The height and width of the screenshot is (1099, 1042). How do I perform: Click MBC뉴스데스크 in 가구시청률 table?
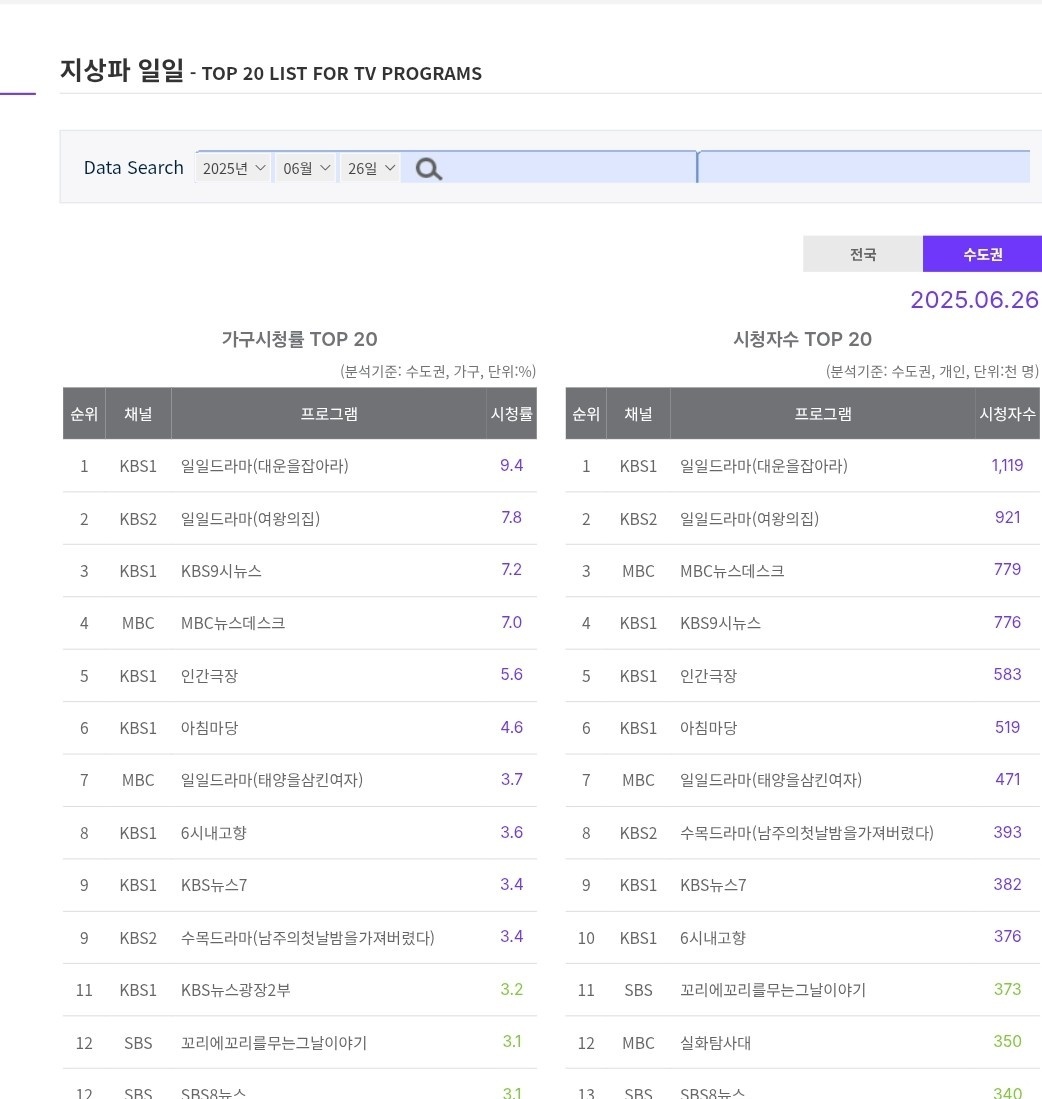point(233,623)
